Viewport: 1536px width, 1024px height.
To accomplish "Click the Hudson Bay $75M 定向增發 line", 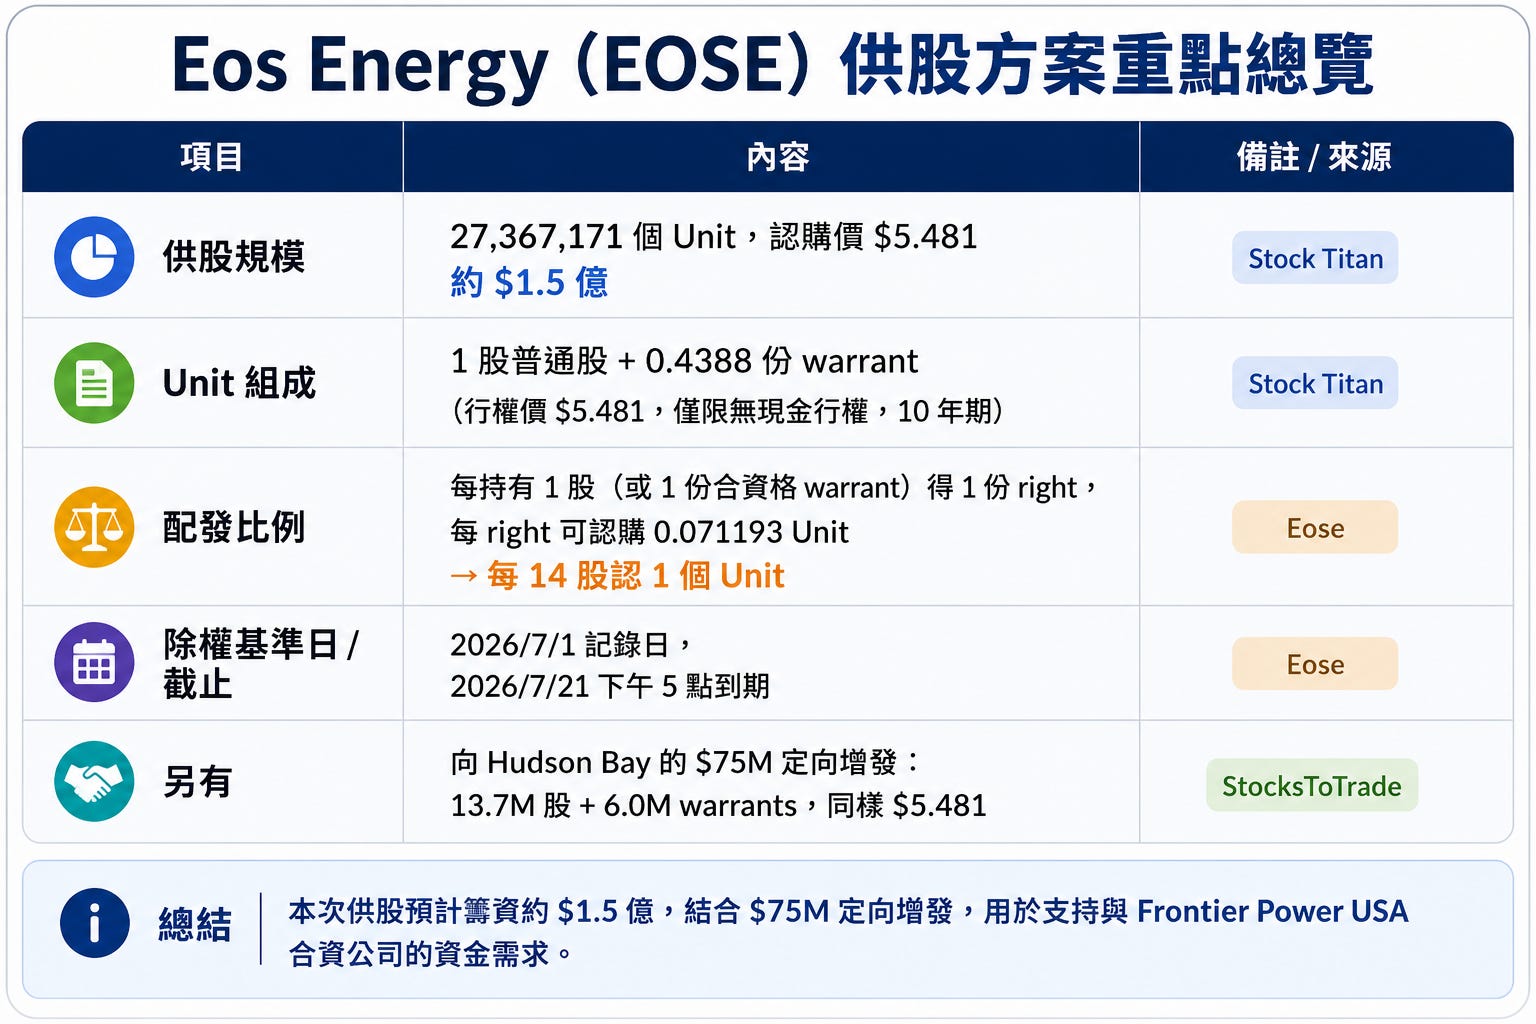I will [685, 763].
